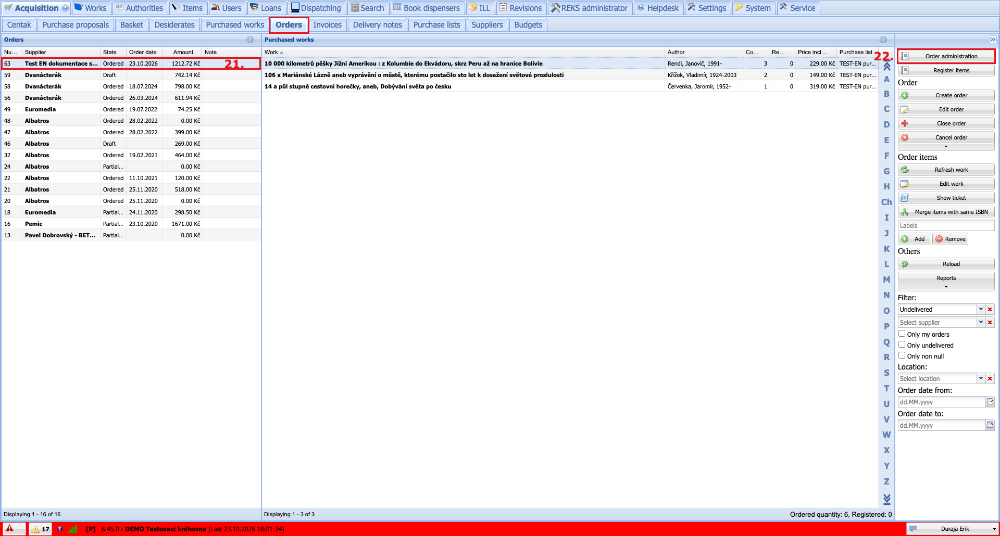Open the Dispatching module tab
Image resolution: width=1000 pixels, height=536 pixels.
coord(316,8)
